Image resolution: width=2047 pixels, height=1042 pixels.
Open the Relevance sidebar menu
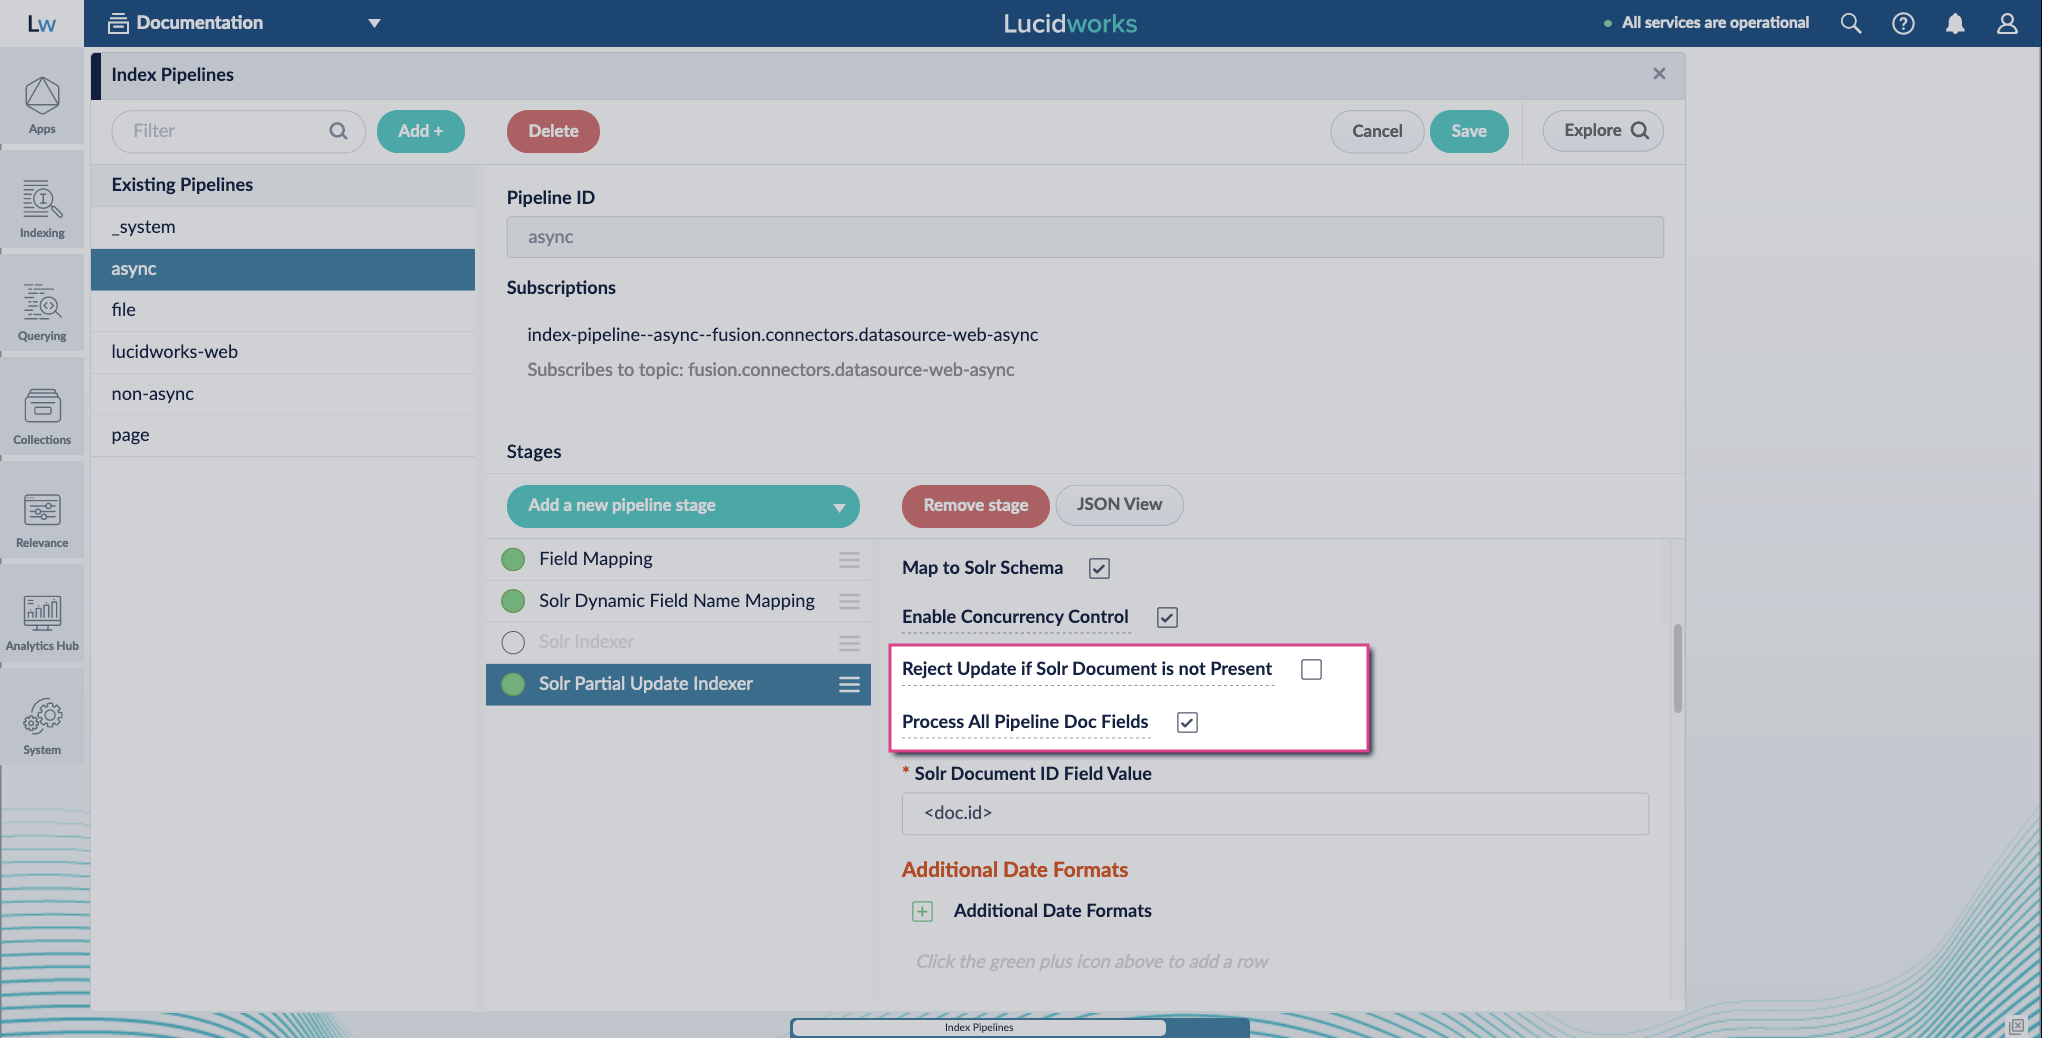pos(42,518)
